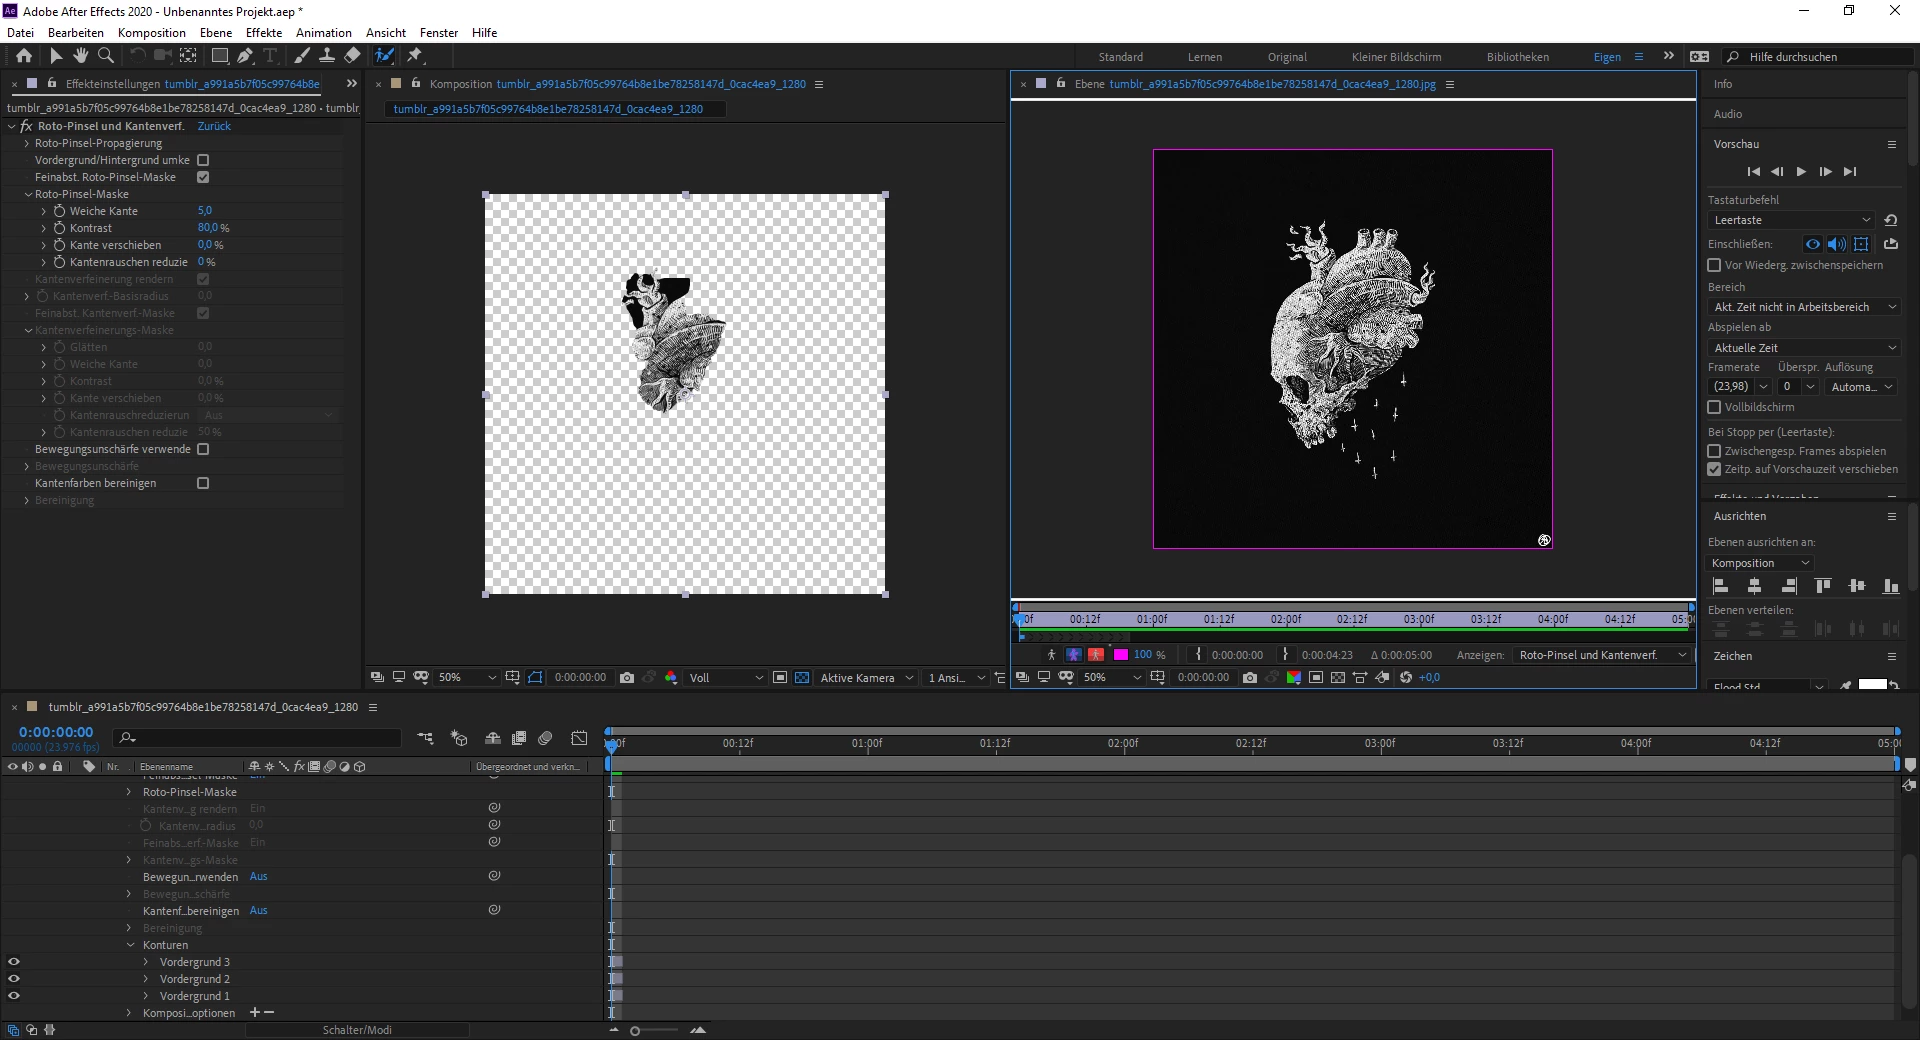
Task: Collapse the Konturen group in timeline
Action: pos(130,945)
